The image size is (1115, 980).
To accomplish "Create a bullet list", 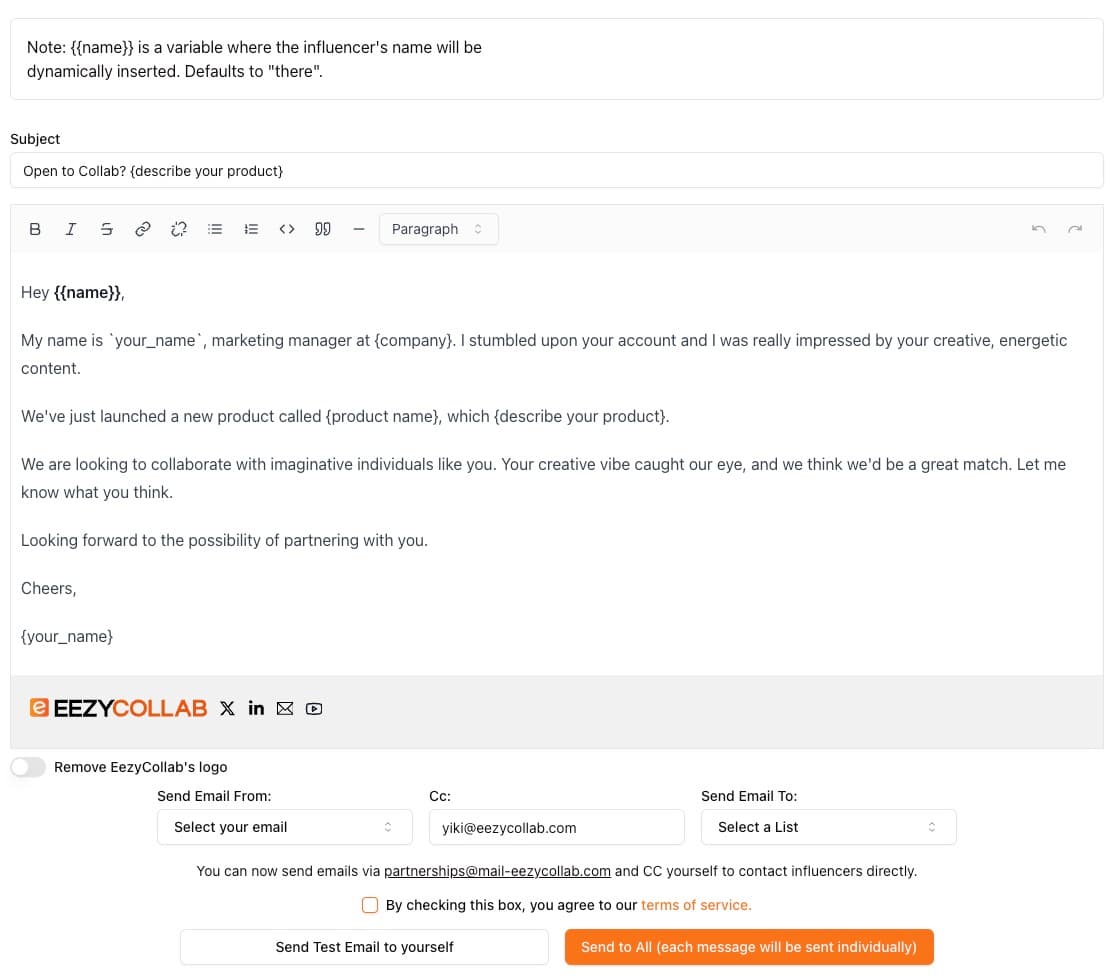I will (x=215, y=229).
